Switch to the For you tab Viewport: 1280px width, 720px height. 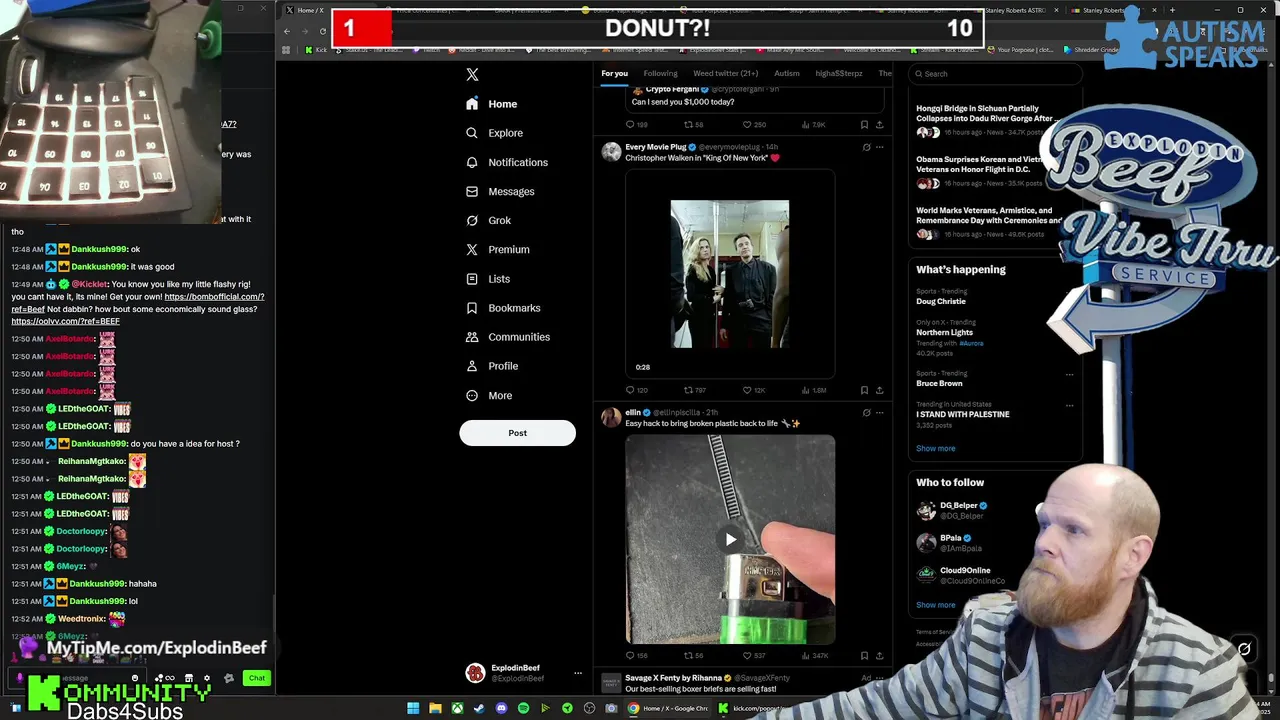point(614,73)
